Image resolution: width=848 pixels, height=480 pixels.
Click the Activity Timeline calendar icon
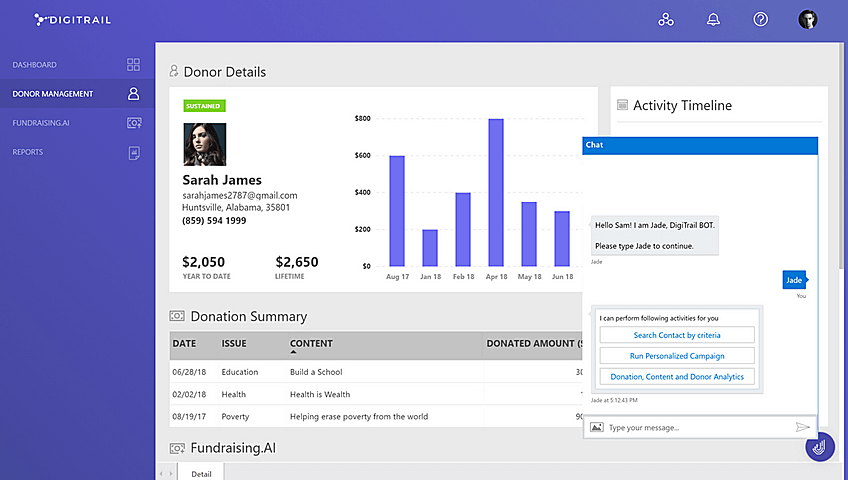(x=622, y=105)
